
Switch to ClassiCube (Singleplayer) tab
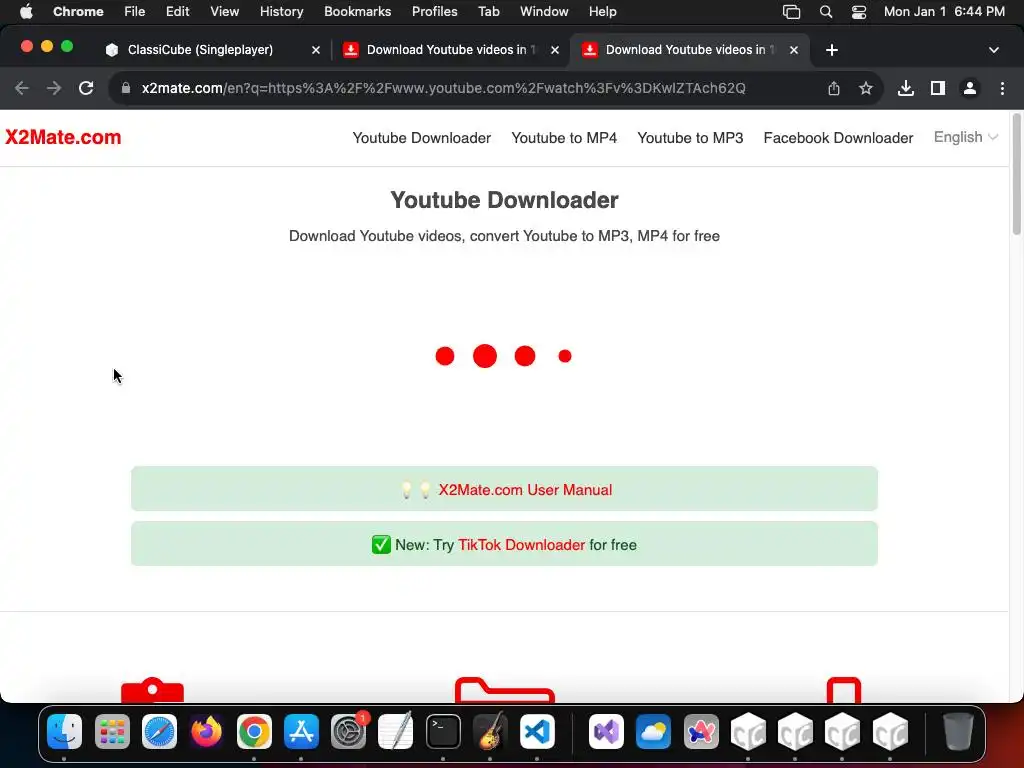[x=200, y=50]
